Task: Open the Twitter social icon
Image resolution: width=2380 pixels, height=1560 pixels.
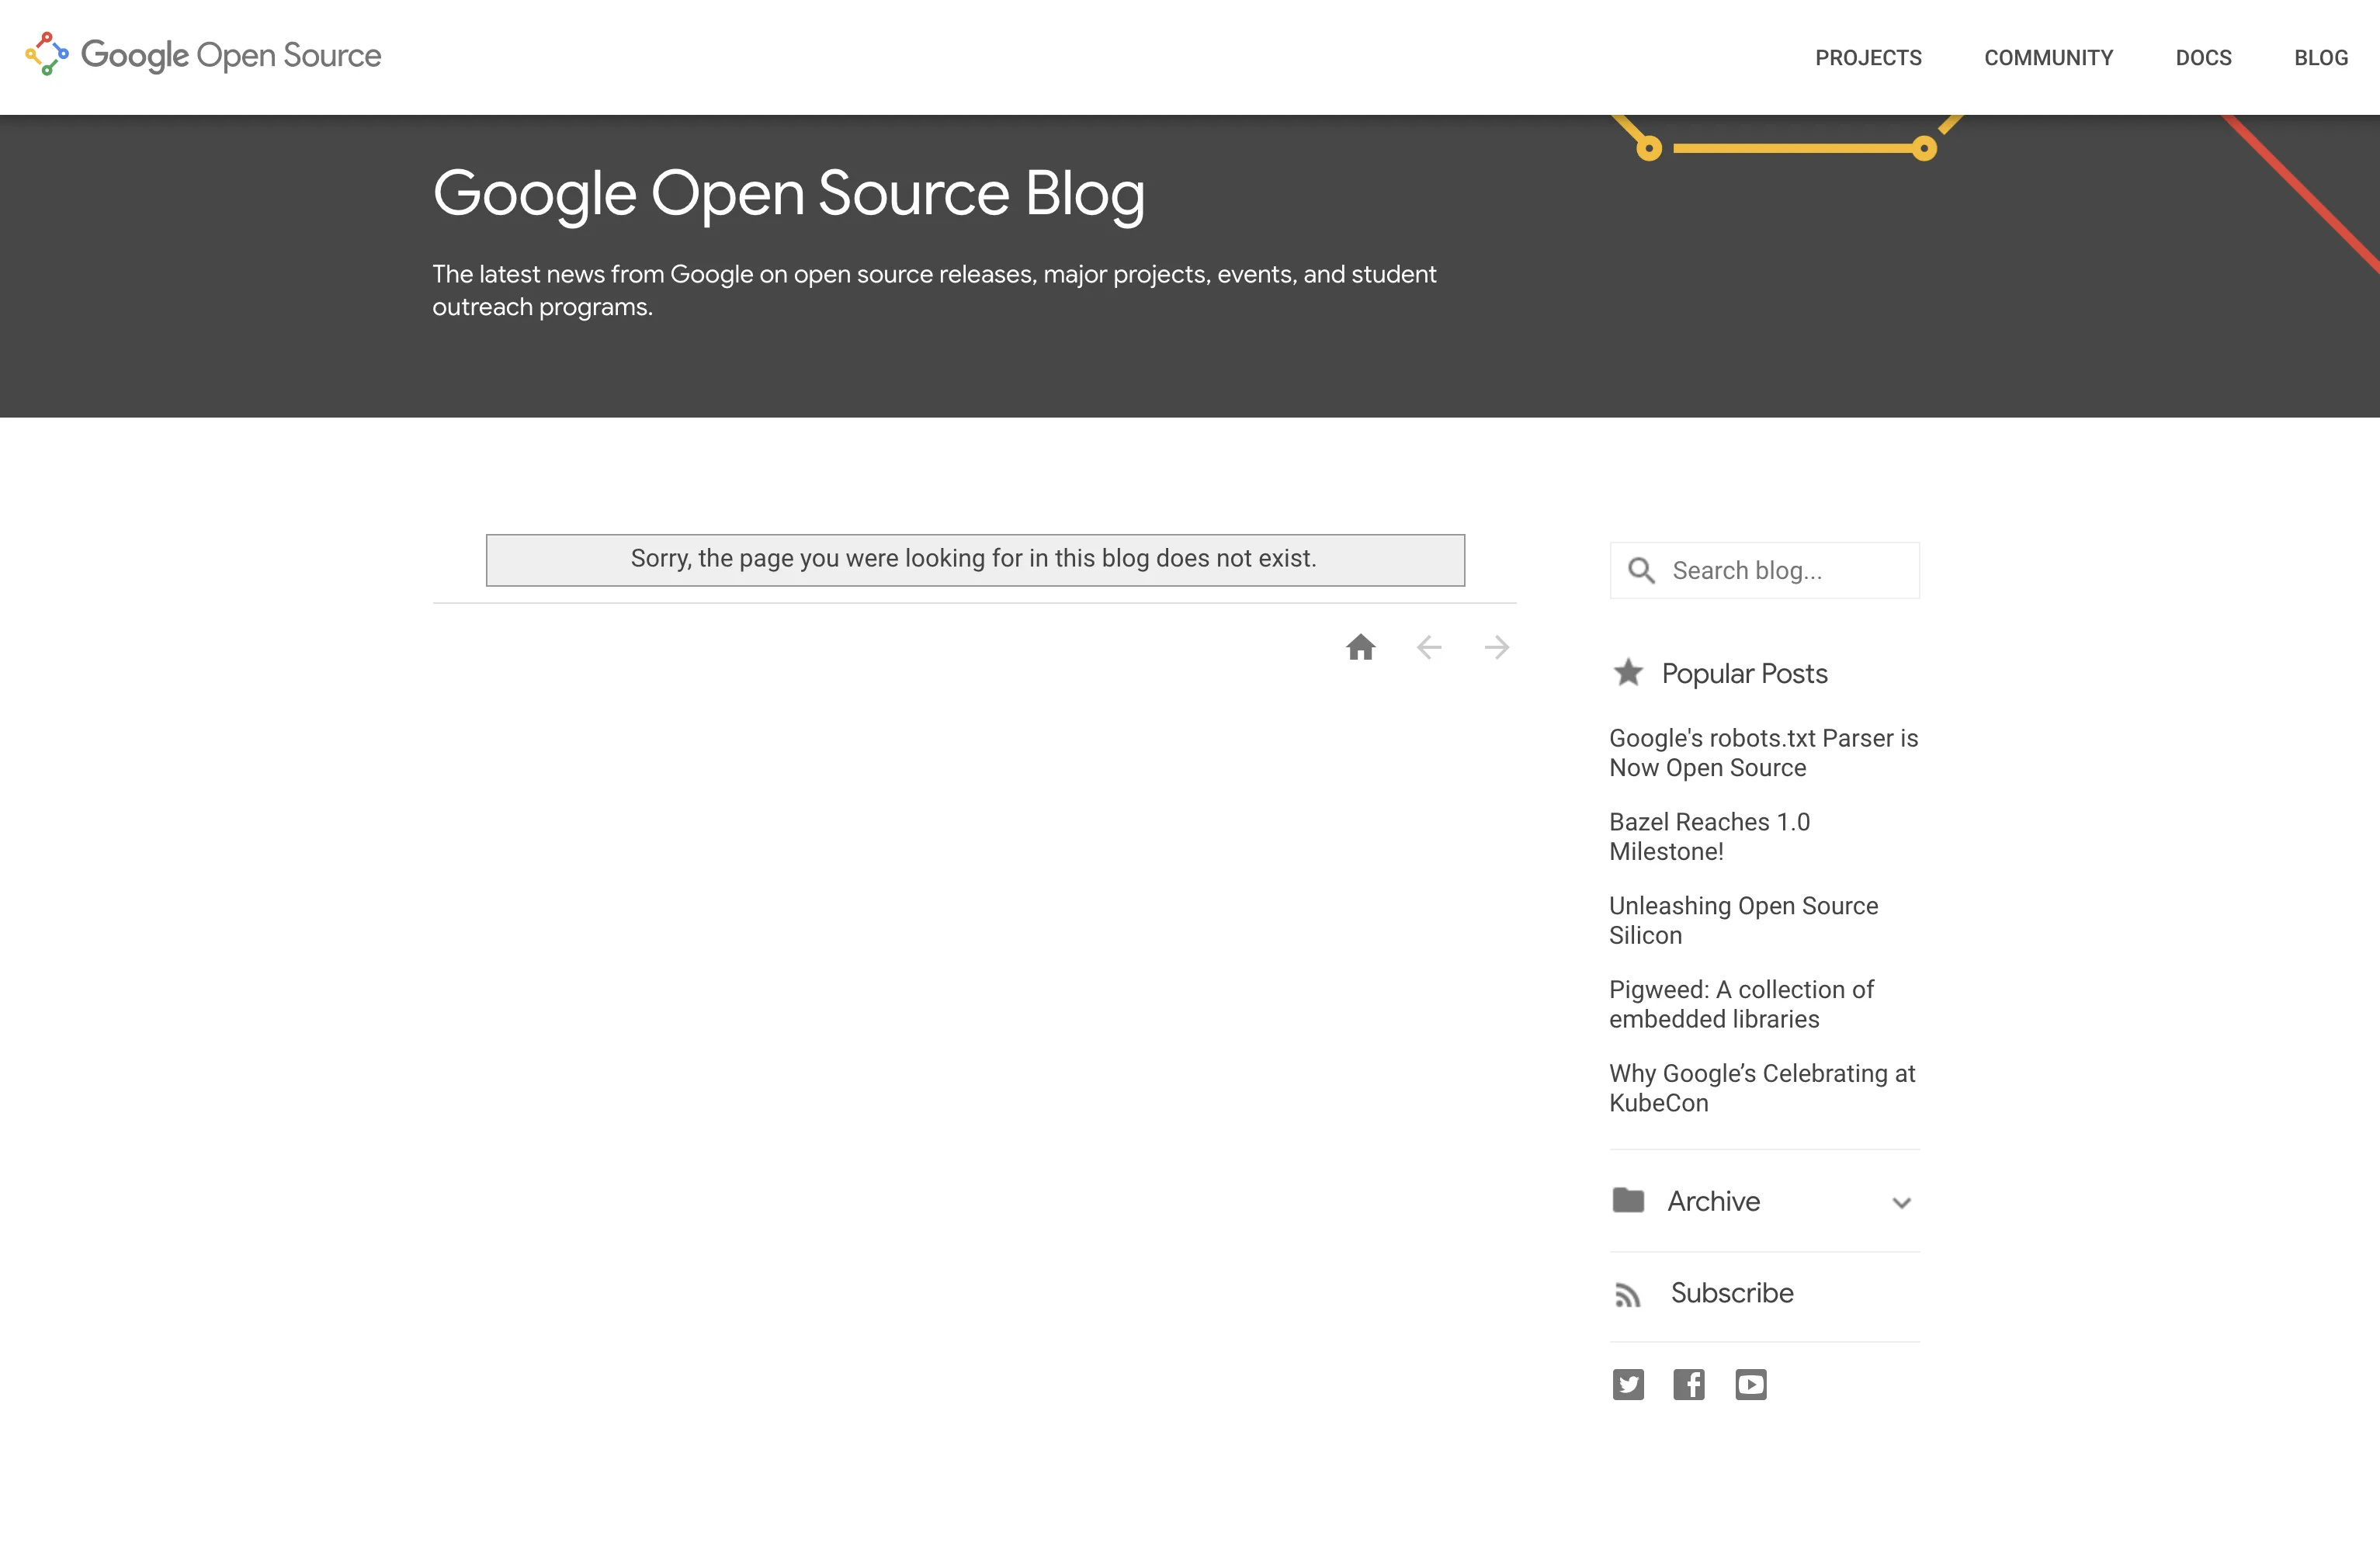Action: 1628,1385
